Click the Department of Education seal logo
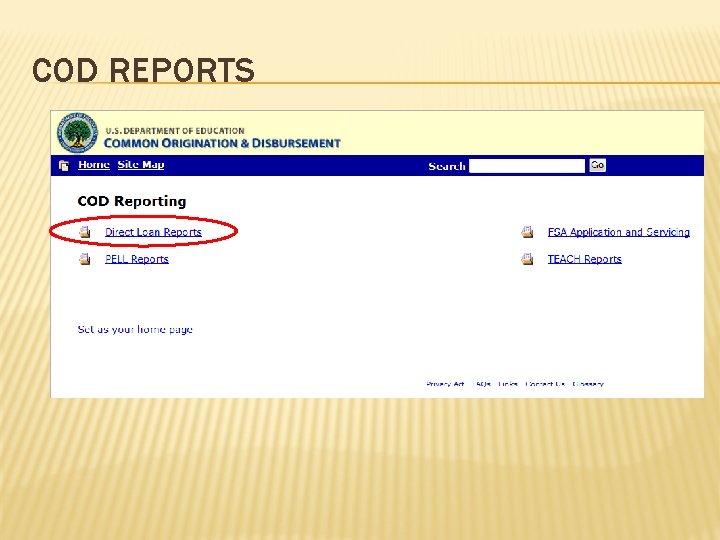Image resolution: width=720 pixels, height=540 pixels. tap(77, 133)
